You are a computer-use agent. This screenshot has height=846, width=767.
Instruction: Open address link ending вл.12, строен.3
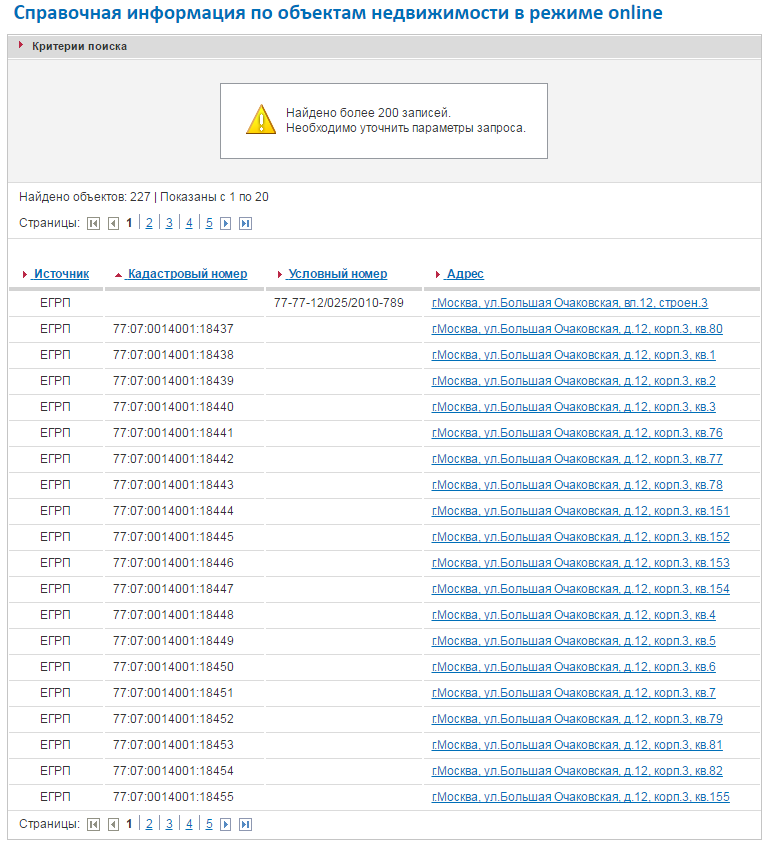pyautogui.click(x=569, y=303)
